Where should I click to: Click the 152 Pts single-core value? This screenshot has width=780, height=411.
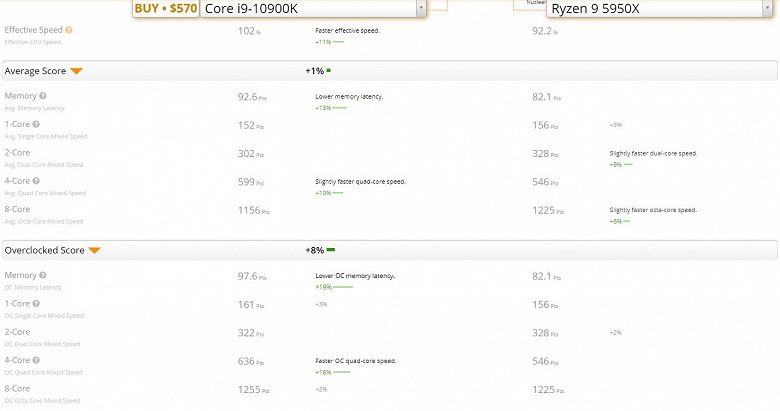tap(251, 125)
